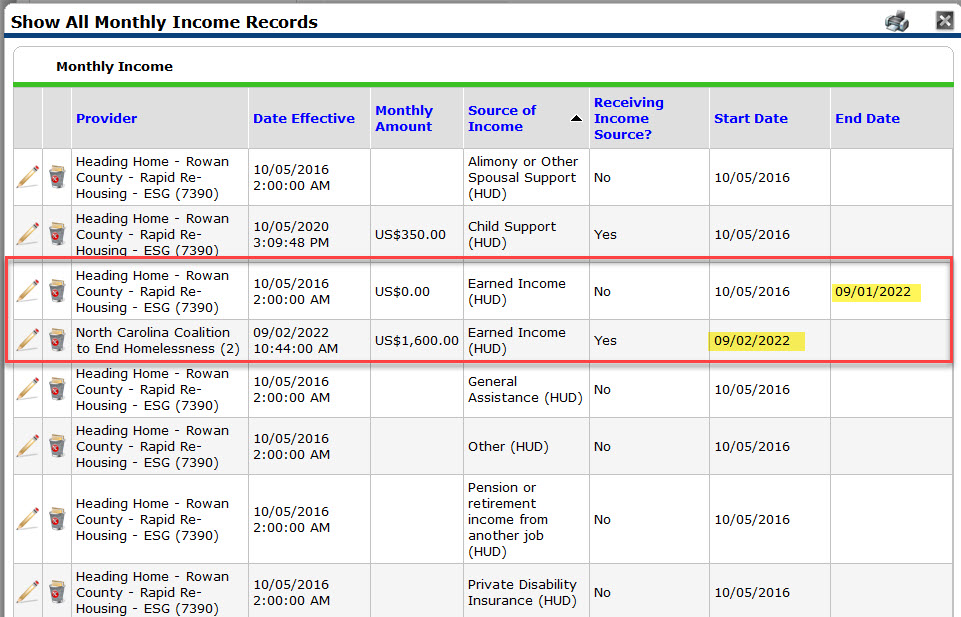Delete the Child Support income record
961x617 pixels.
pos(57,234)
